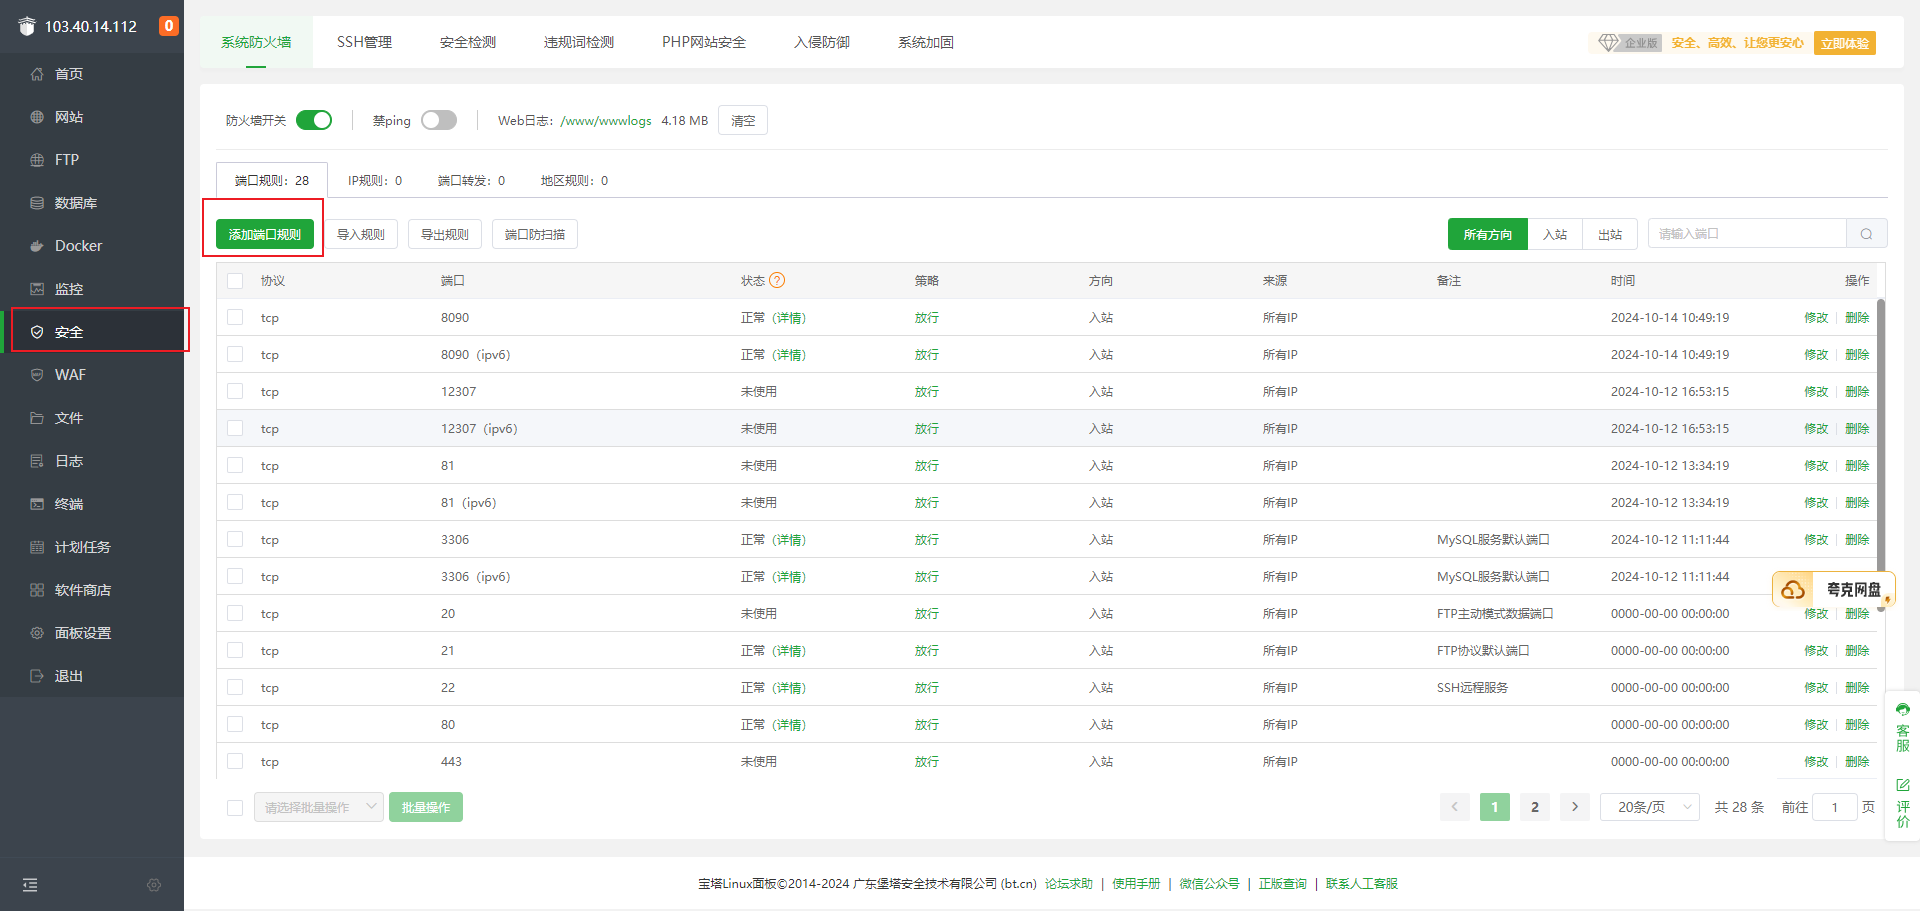Screen dimensions: 1920x911
Task: Open the 监控 monitor icon
Action: [x=37, y=289]
